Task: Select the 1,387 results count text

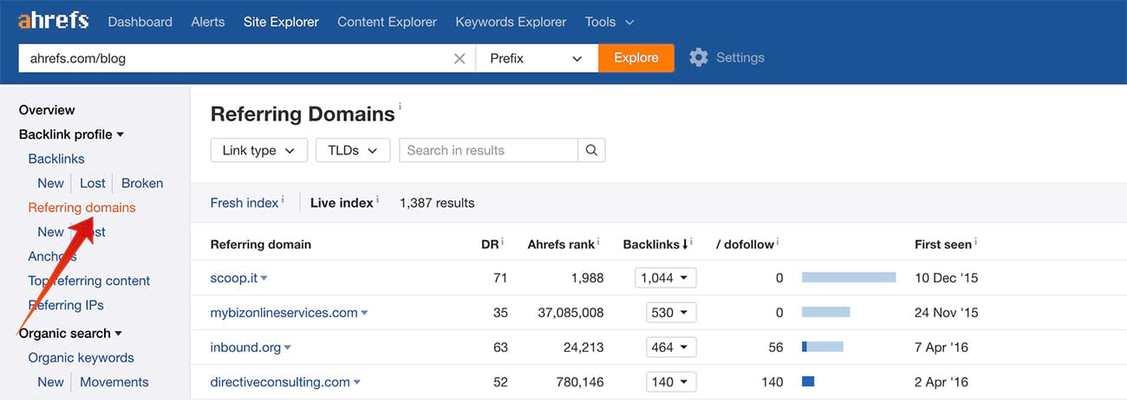Action: (x=437, y=203)
